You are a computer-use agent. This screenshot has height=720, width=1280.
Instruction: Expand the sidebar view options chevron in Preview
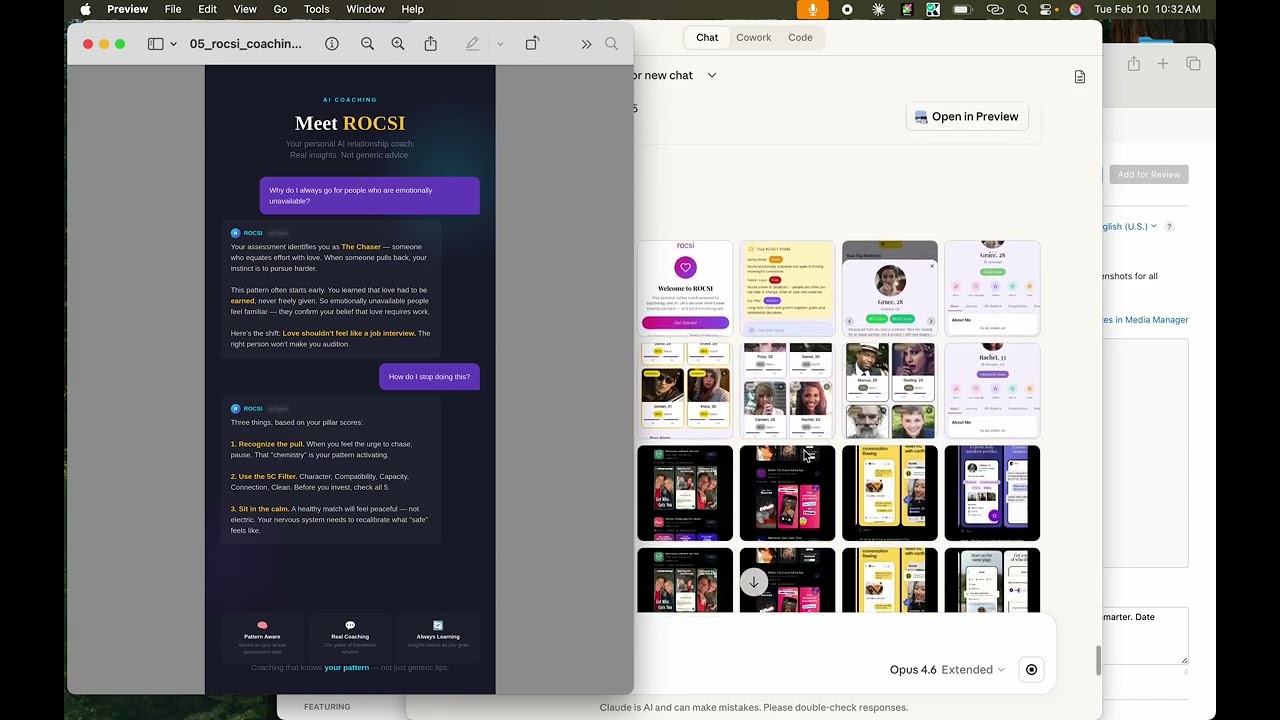(174, 44)
